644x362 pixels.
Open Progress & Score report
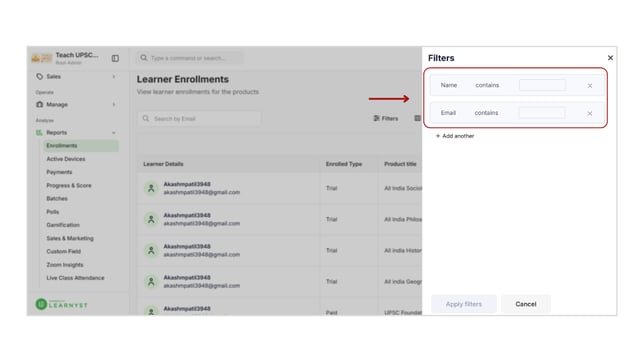(69, 186)
